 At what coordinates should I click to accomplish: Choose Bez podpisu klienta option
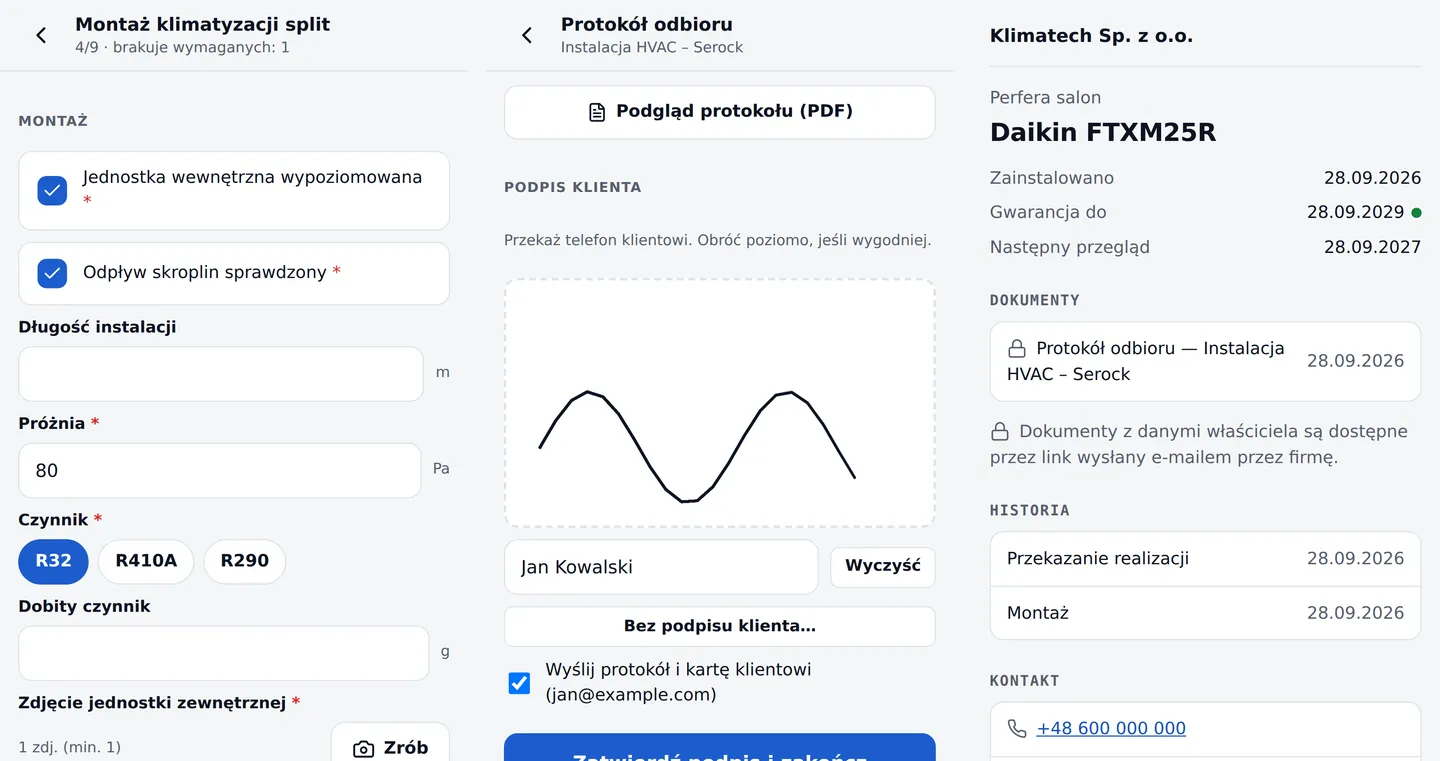tap(720, 626)
